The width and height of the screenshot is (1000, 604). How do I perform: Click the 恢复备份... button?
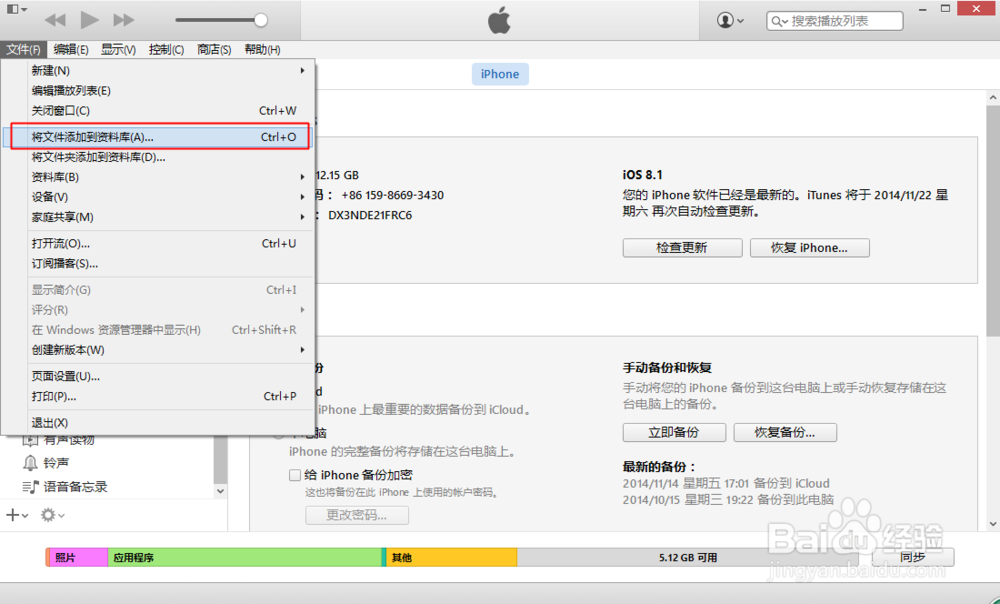[785, 432]
